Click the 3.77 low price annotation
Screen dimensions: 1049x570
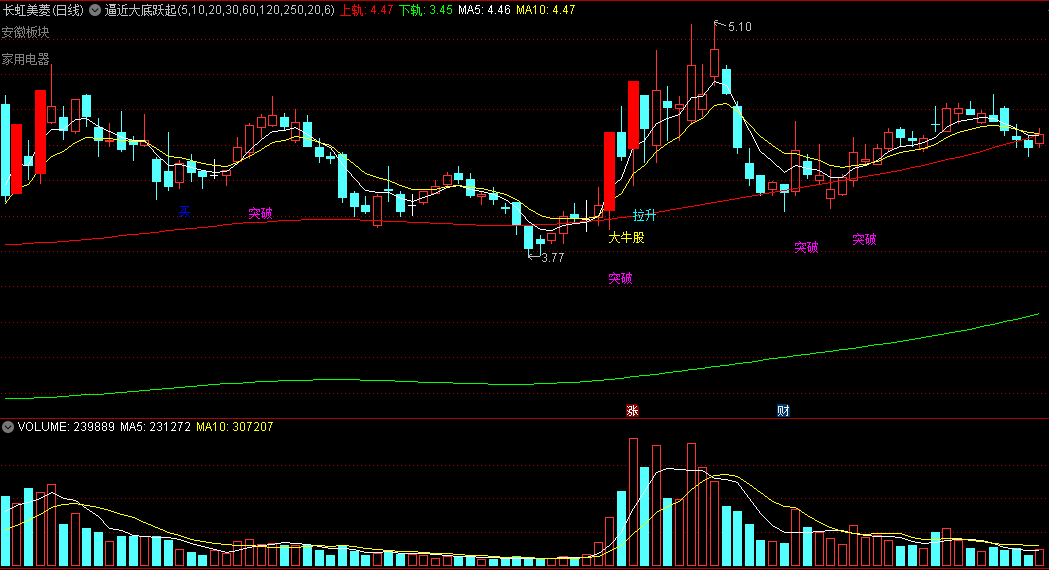pos(553,258)
